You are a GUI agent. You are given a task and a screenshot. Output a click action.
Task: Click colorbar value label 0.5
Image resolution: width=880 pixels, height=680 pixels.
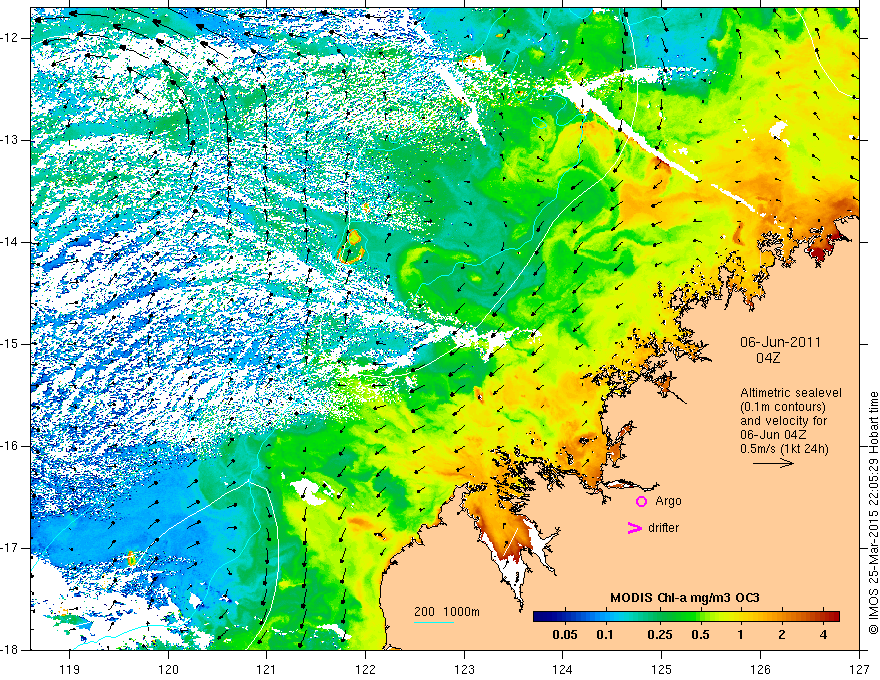[700, 635]
